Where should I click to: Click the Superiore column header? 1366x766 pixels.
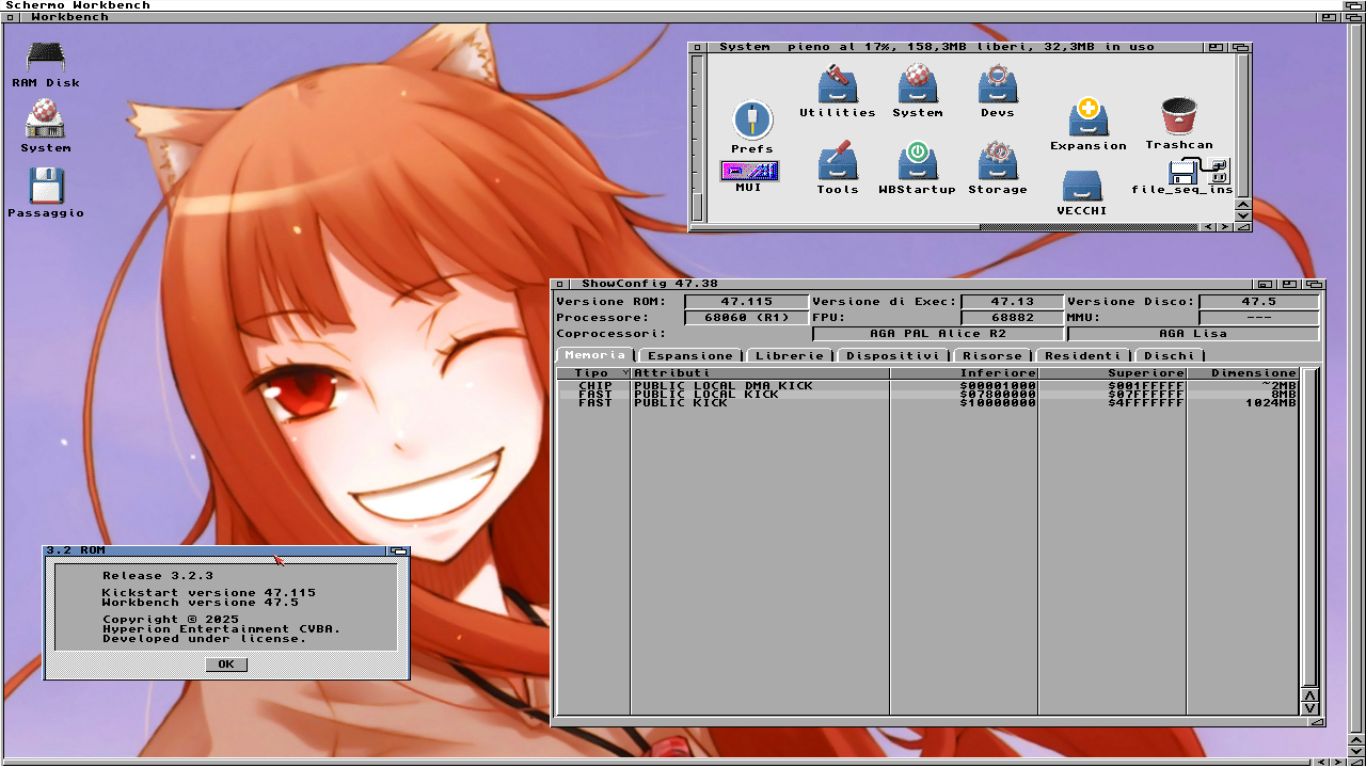[1112, 373]
